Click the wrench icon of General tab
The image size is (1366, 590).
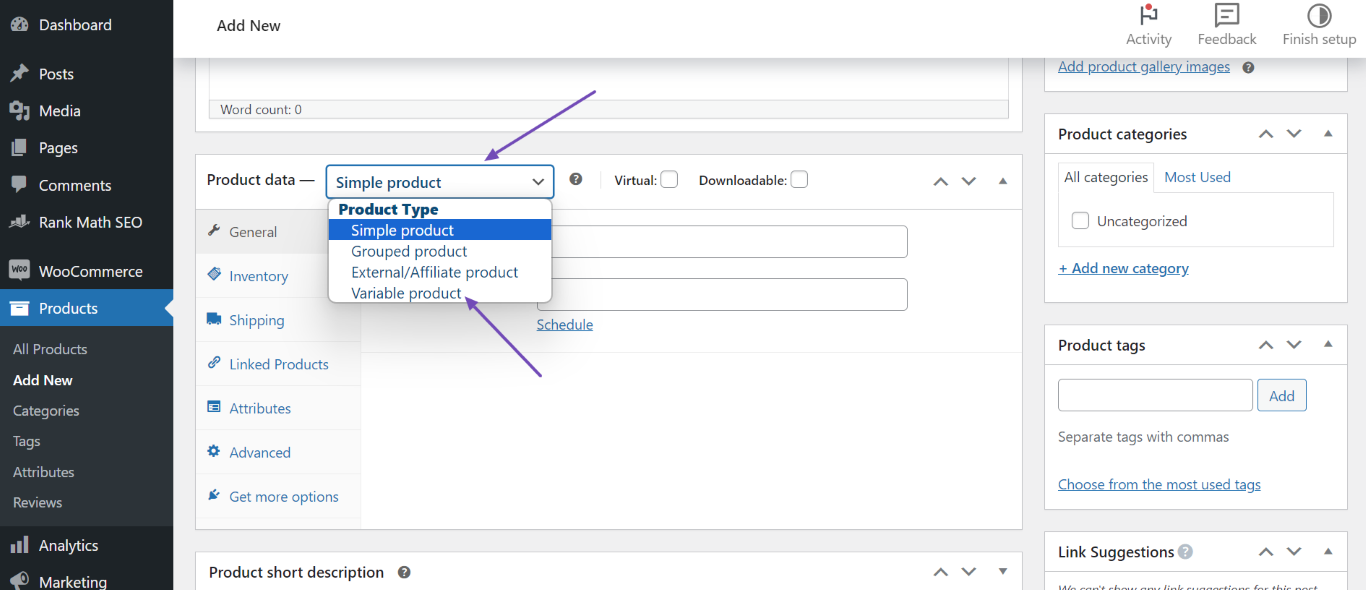tap(213, 231)
